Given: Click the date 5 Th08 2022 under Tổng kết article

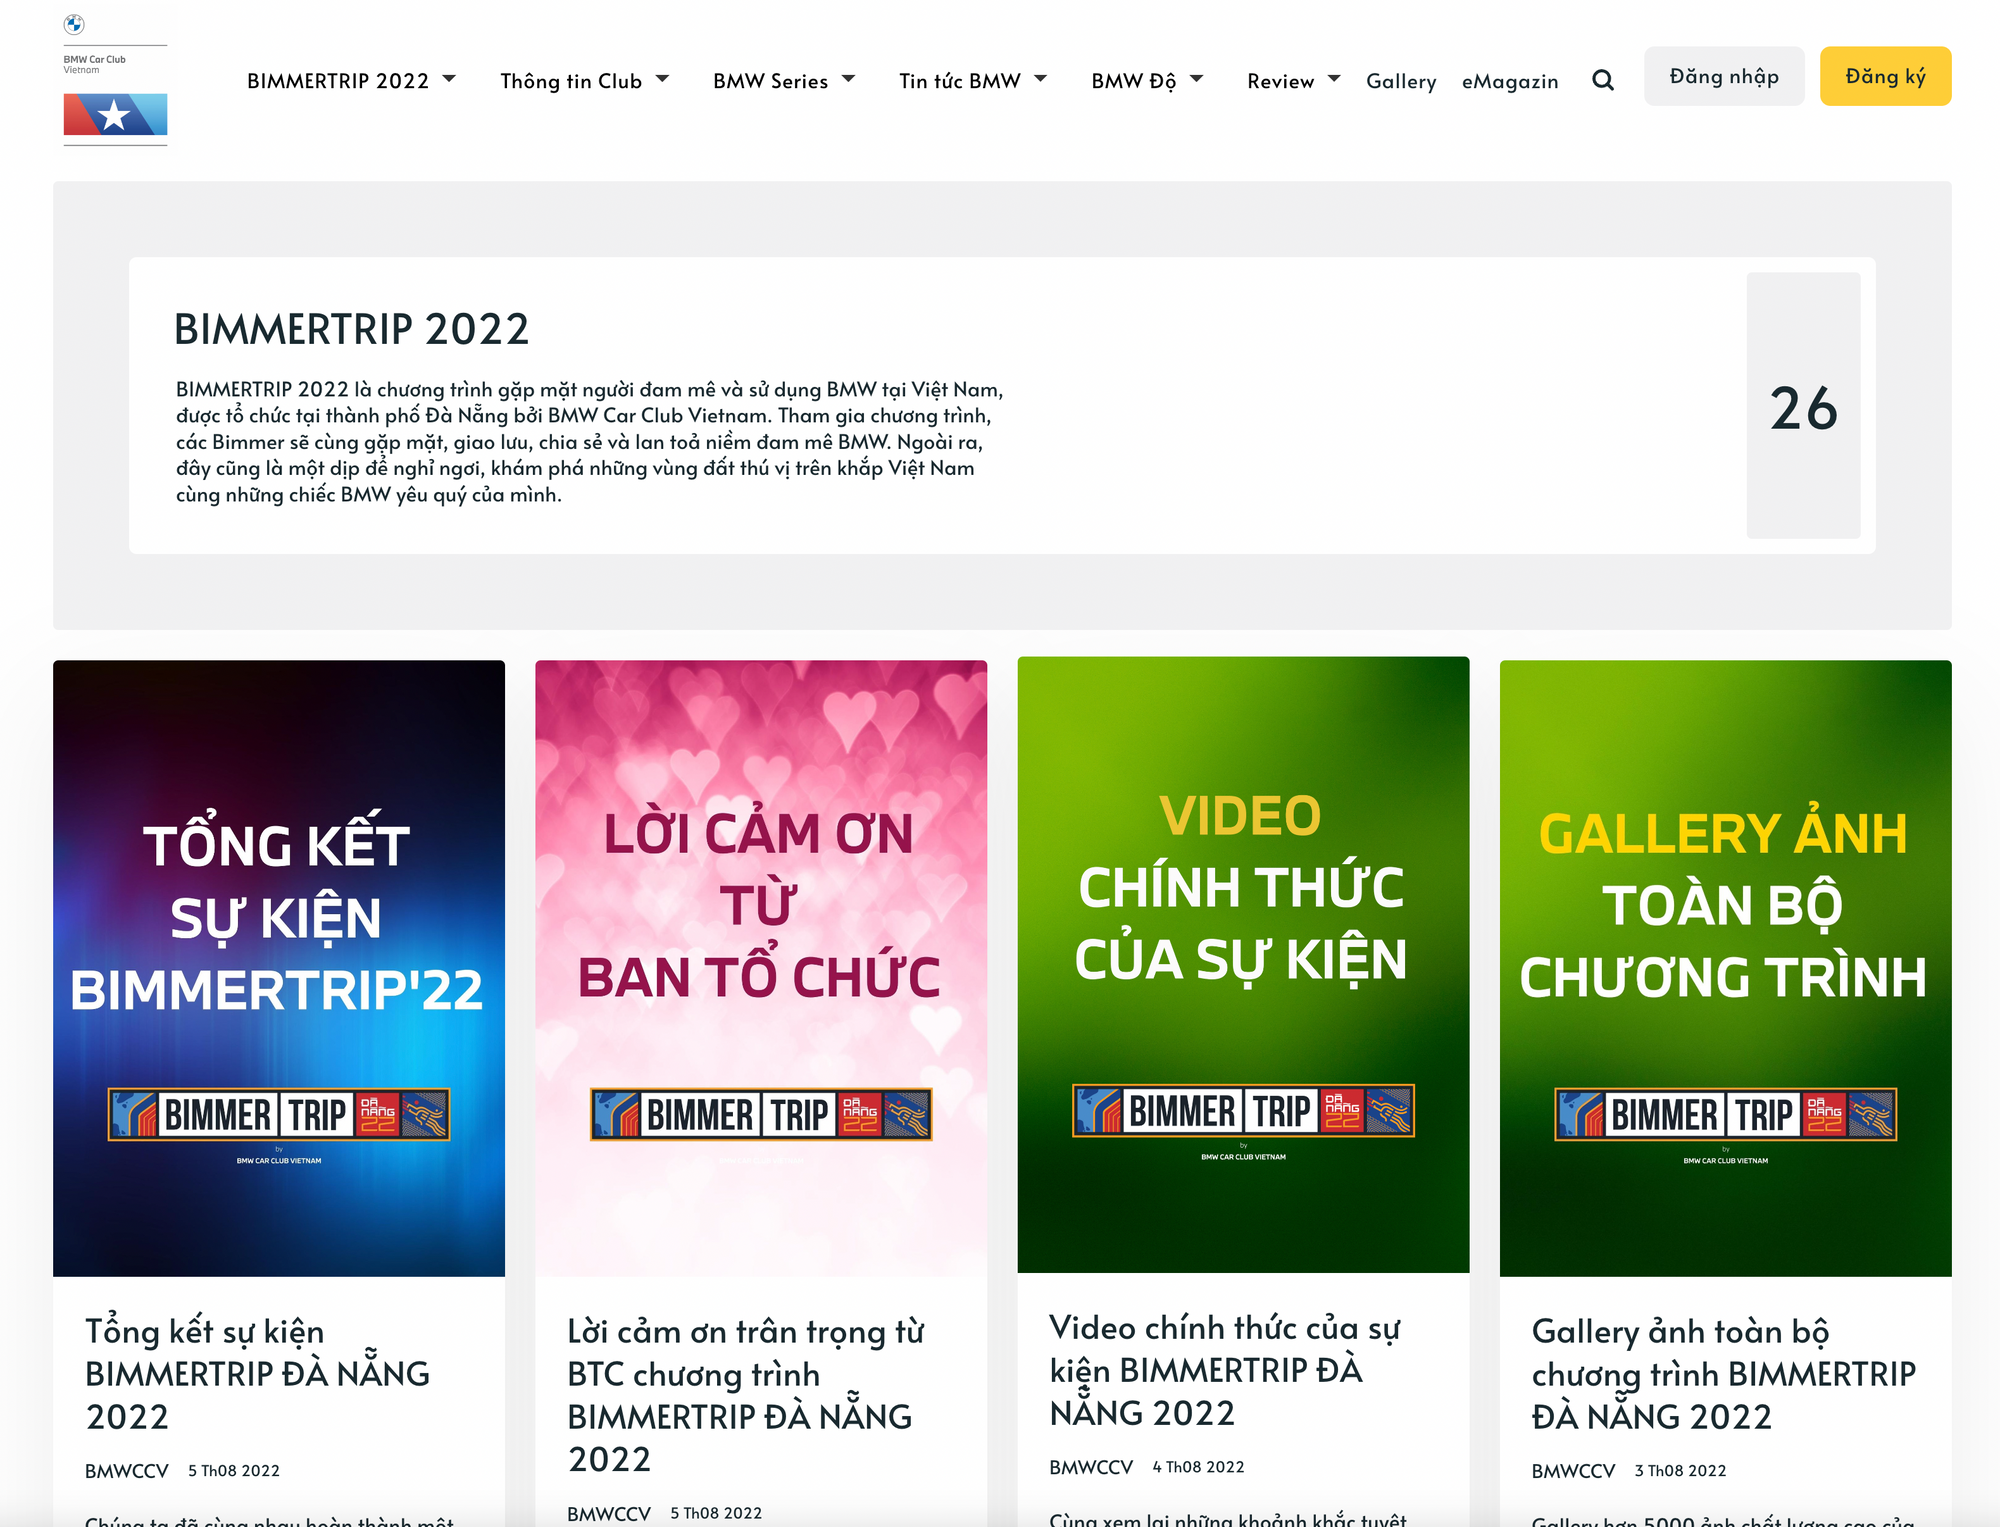Looking at the screenshot, I should [x=234, y=1471].
